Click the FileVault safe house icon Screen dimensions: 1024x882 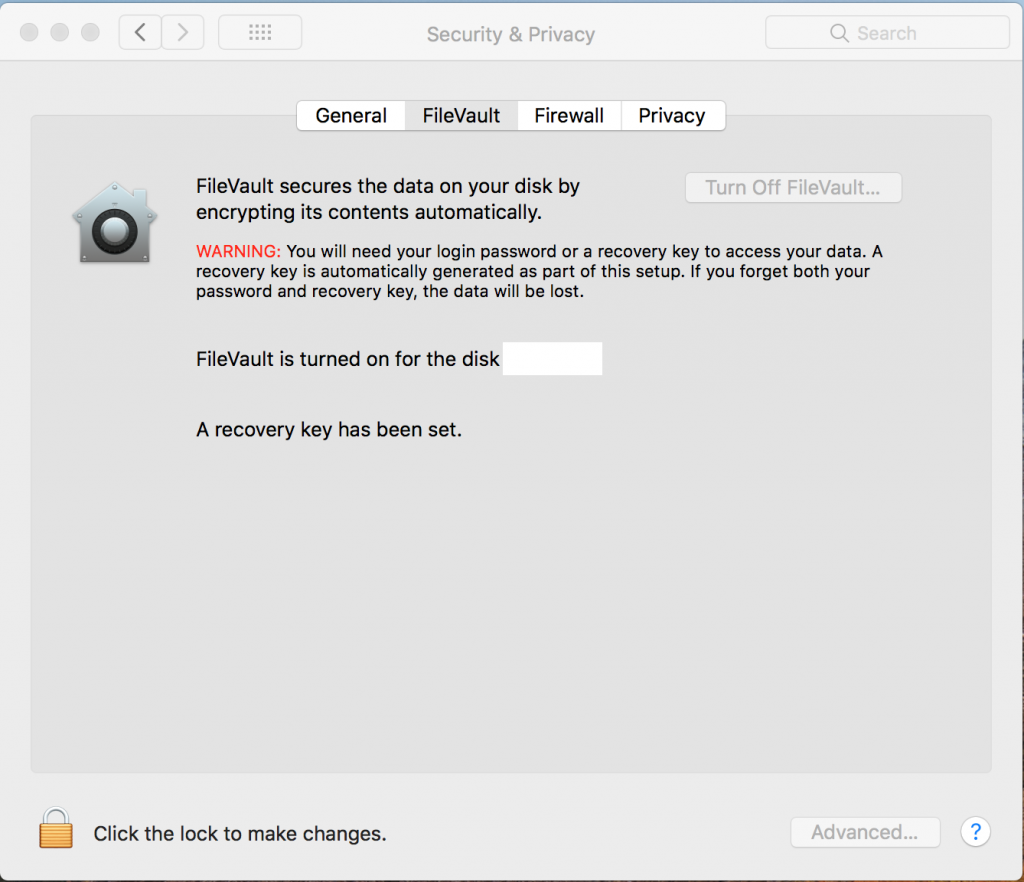click(115, 223)
